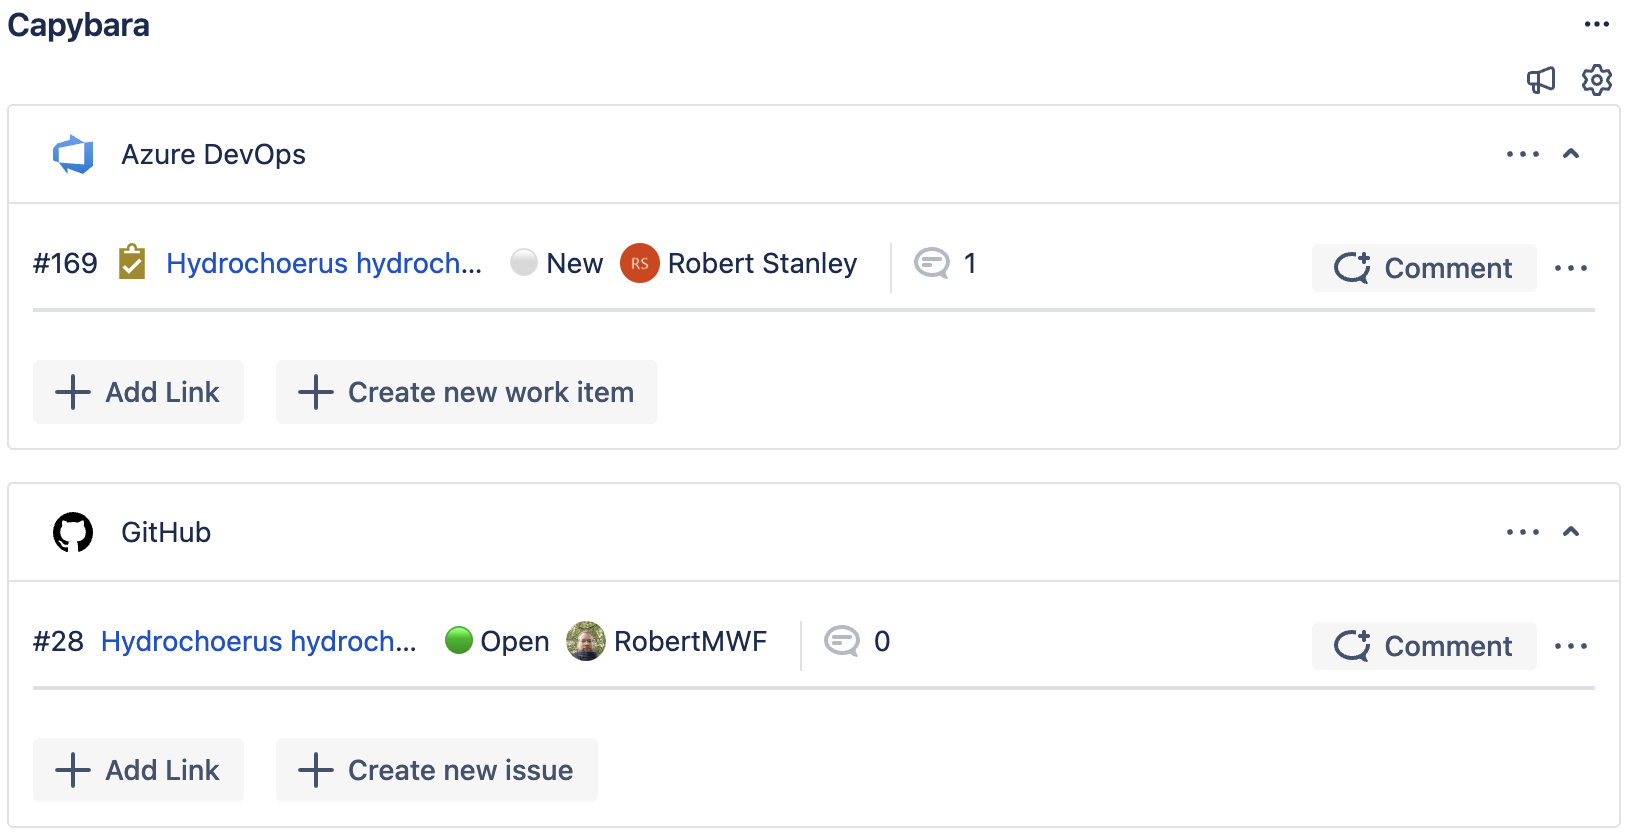Click the GitHub octocat logo icon
Image resolution: width=1628 pixels, height=836 pixels.
click(x=73, y=533)
